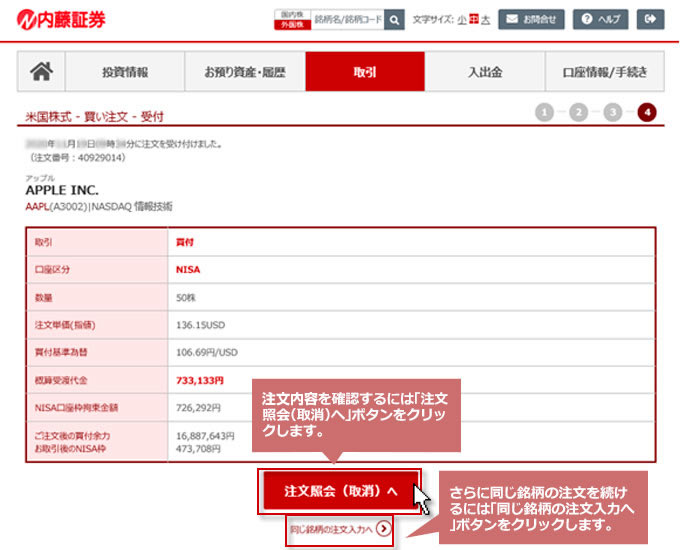Click the 買付 transaction type value

(185, 242)
